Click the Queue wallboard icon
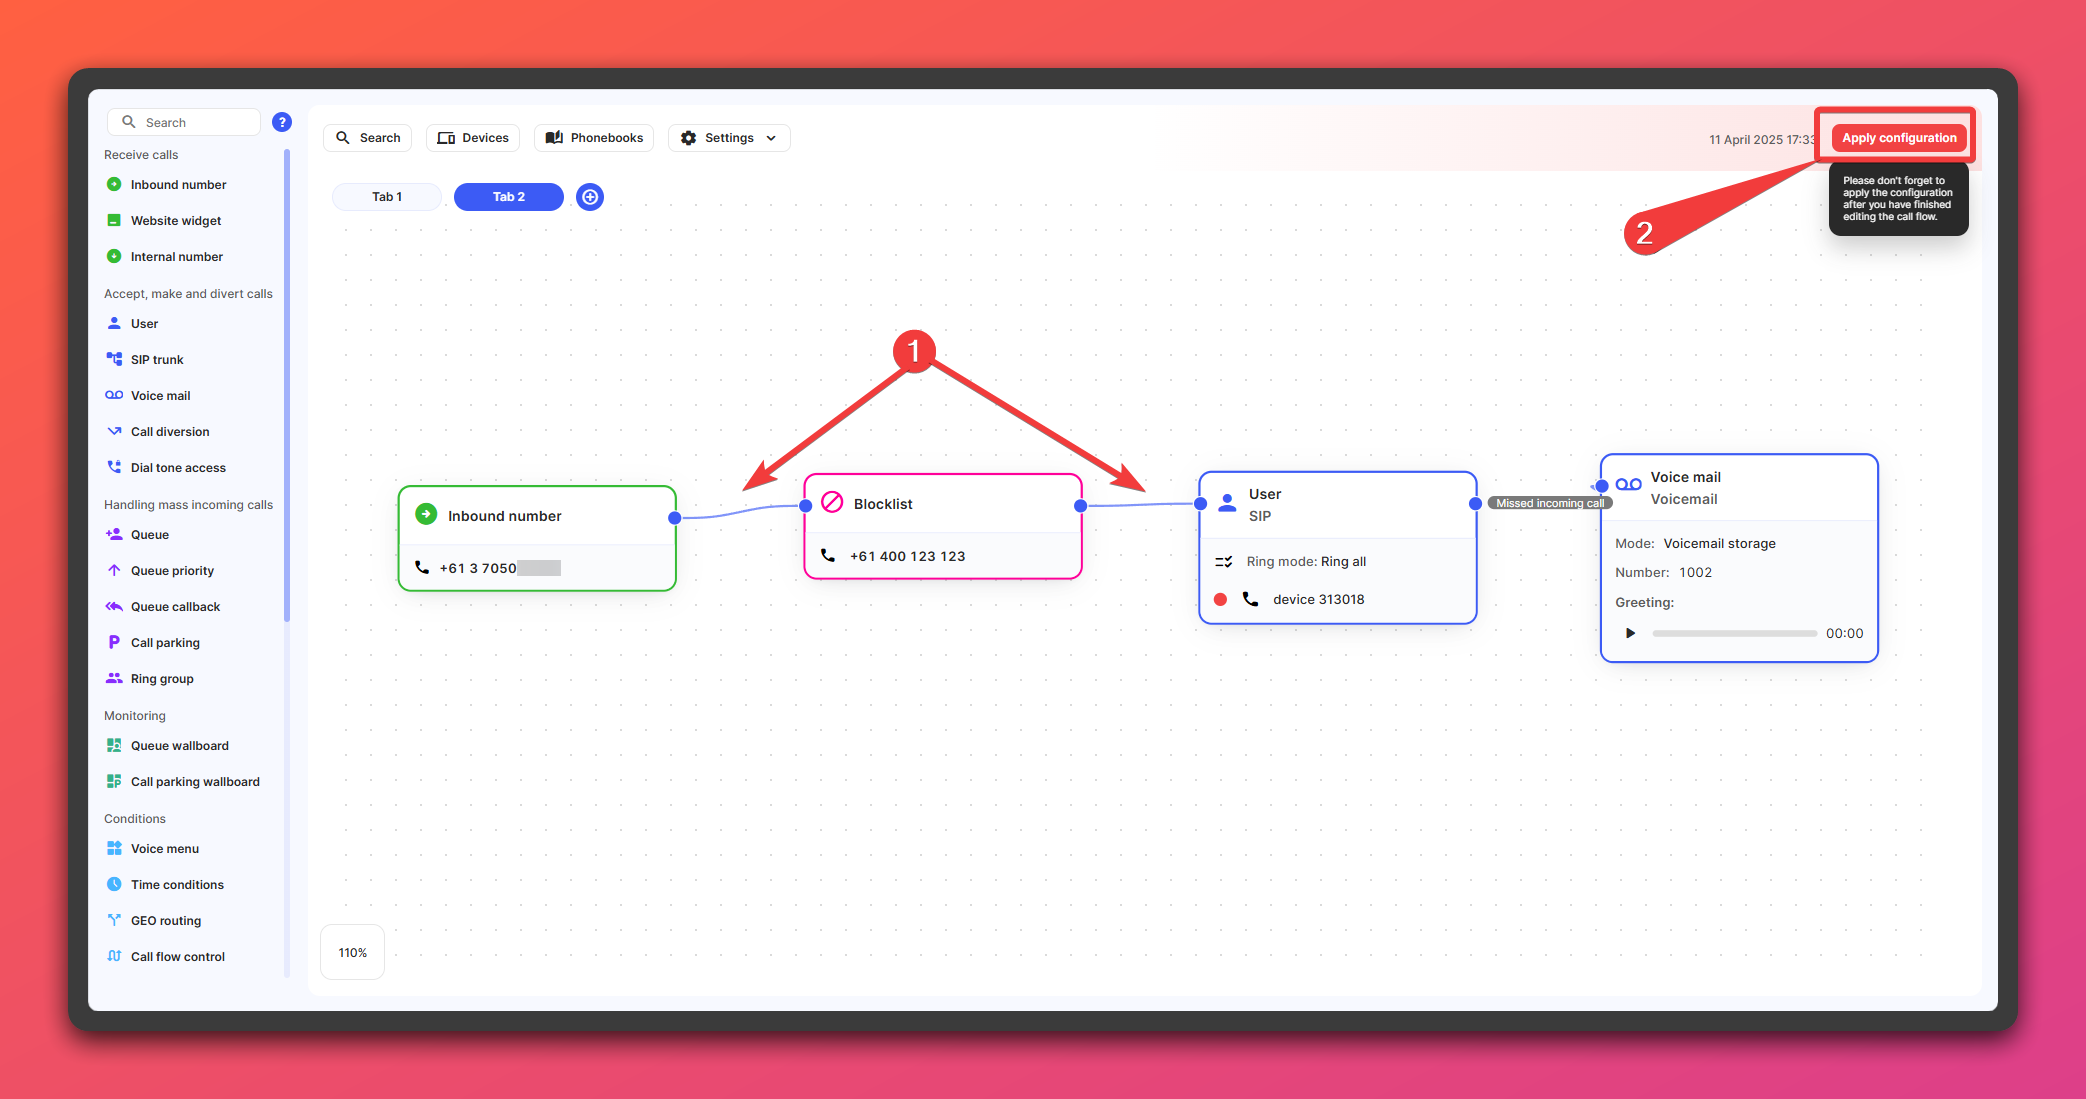Screen dimensions: 2086x1099 (114, 745)
